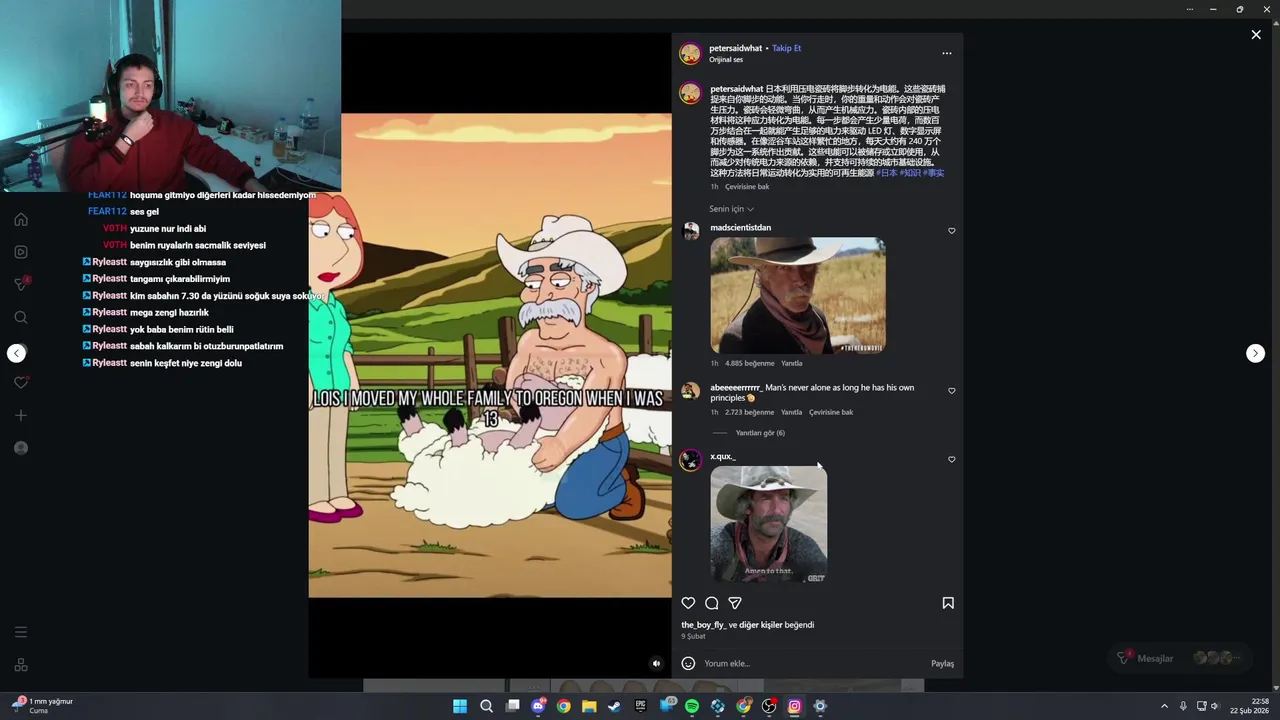1280x720 pixels.
Task: Click the comment bubble icon under the post
Action: tap(711, 603)
